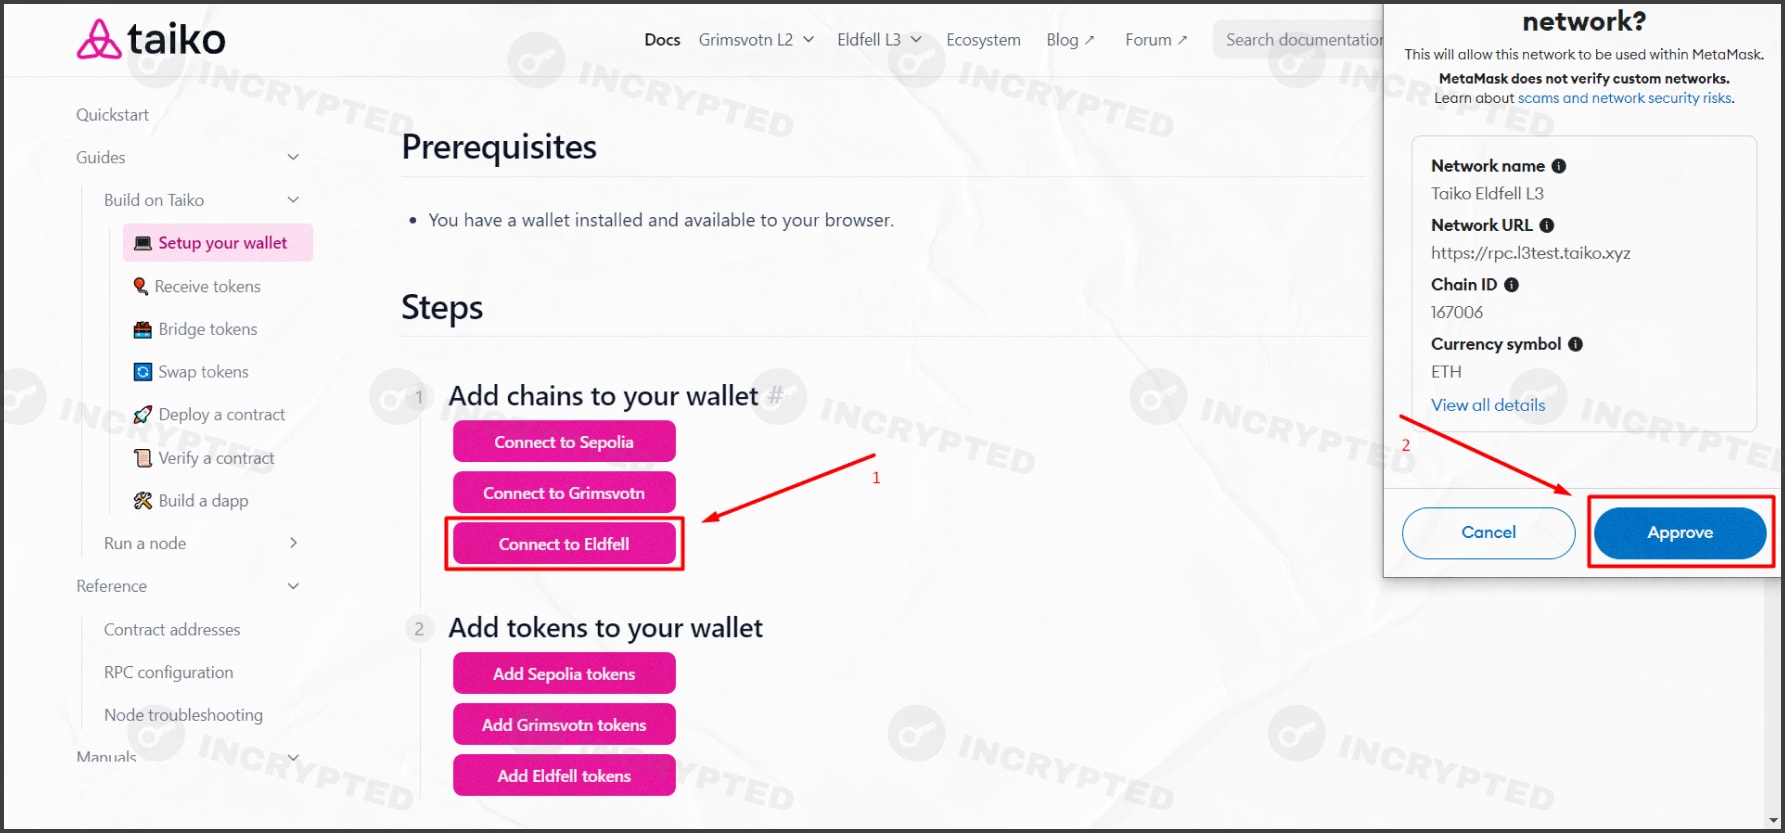
Task: Open the View all details link
Action: [x=1488, y=405]
